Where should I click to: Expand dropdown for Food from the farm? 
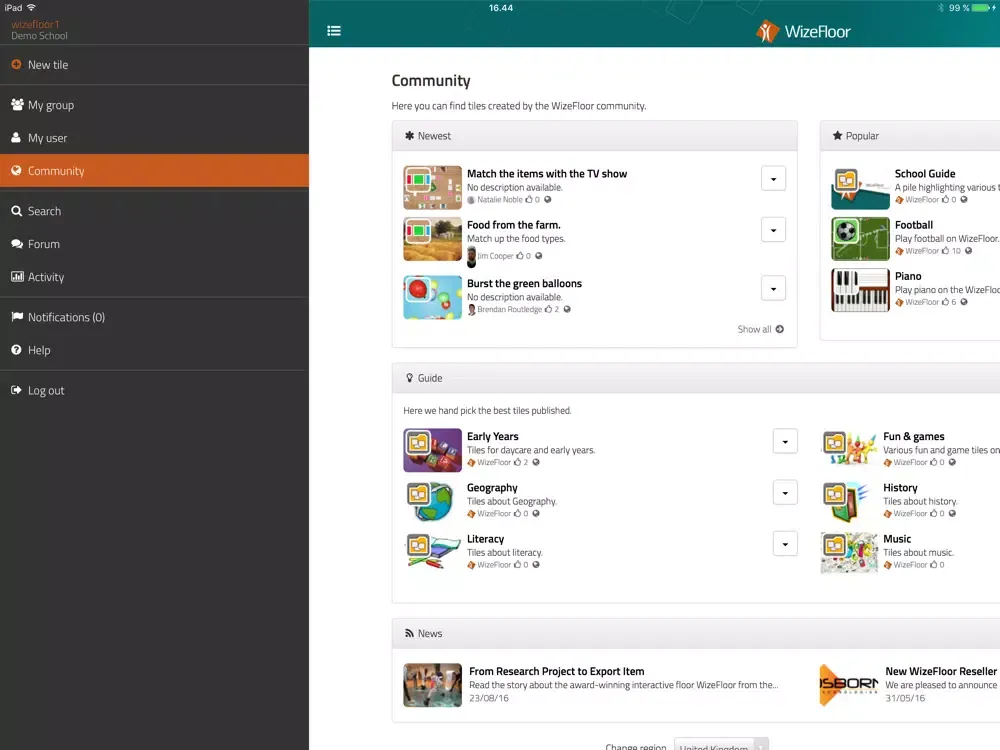[773, 230]
